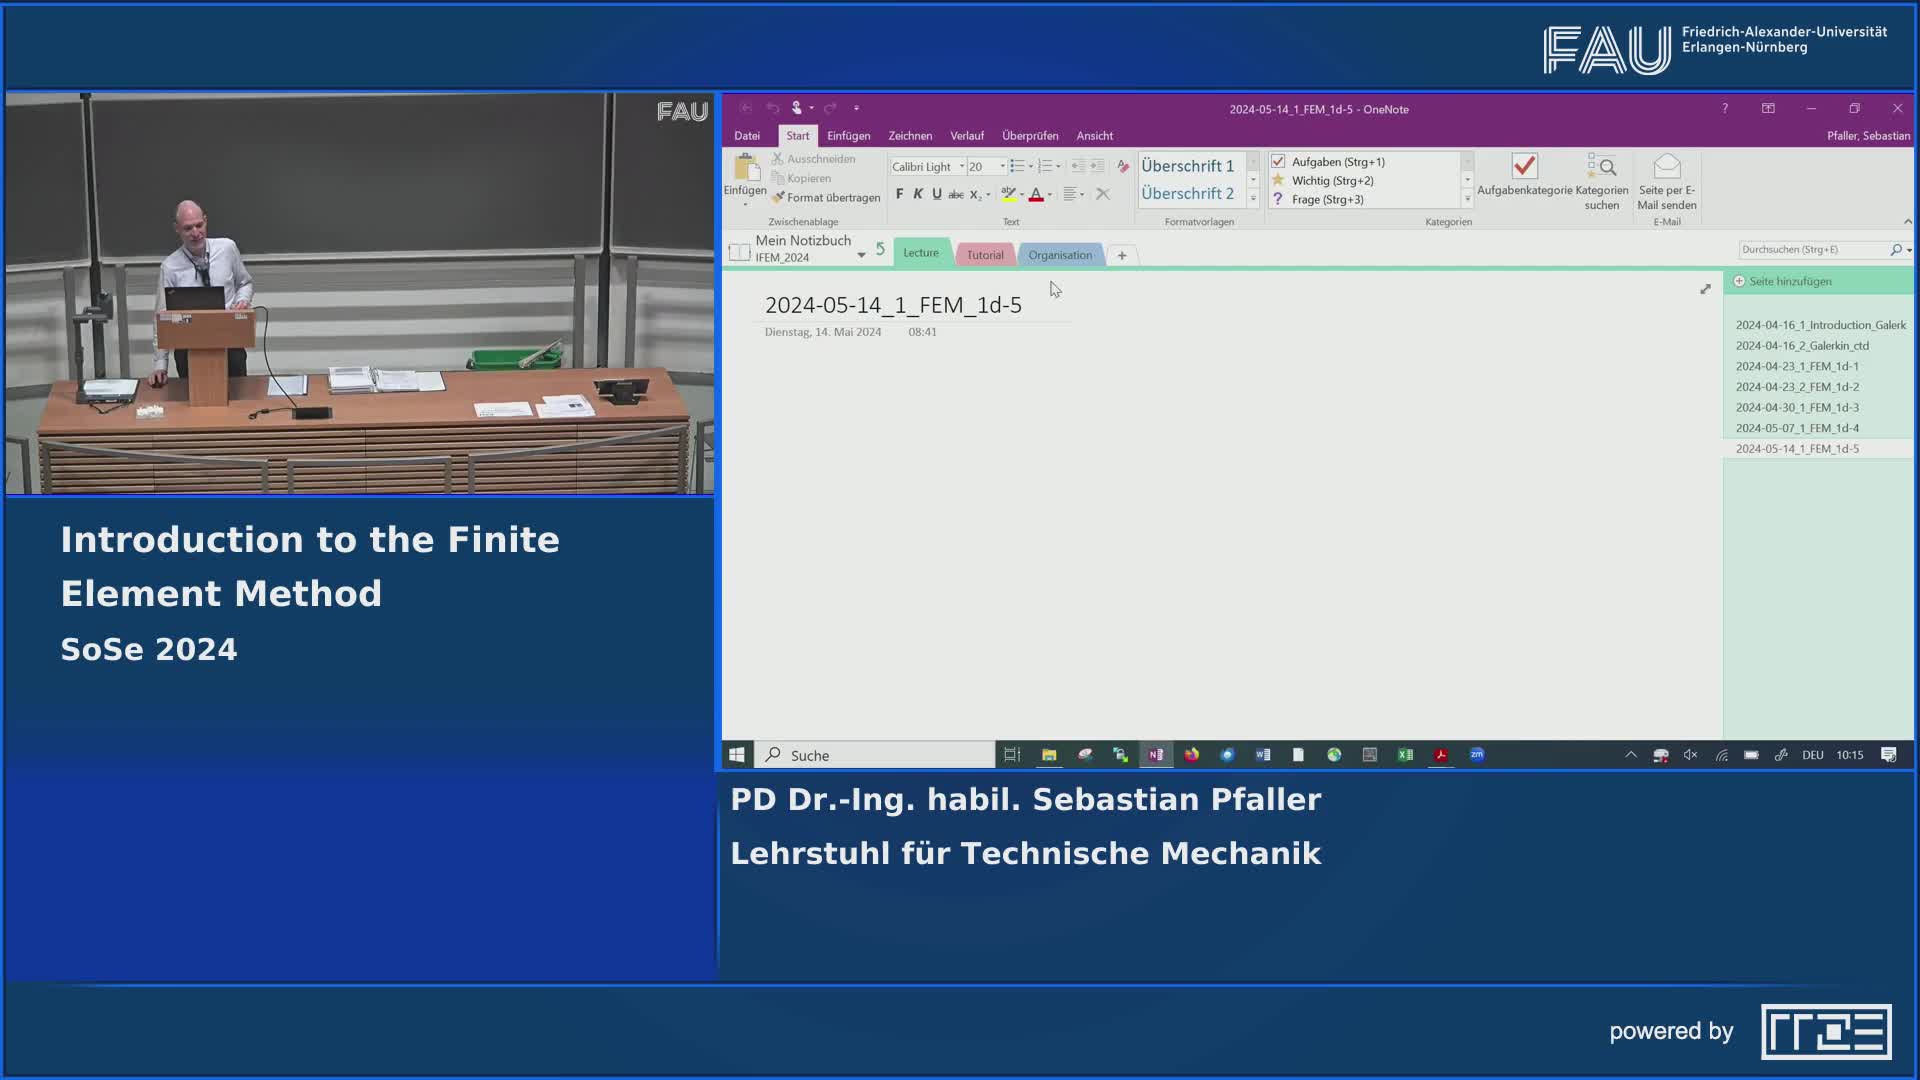This screenshot has width=1920, height=1080.
Task: Select the page 2024-04-30_1_FEM_1d-3
Action: [1796, 407]
